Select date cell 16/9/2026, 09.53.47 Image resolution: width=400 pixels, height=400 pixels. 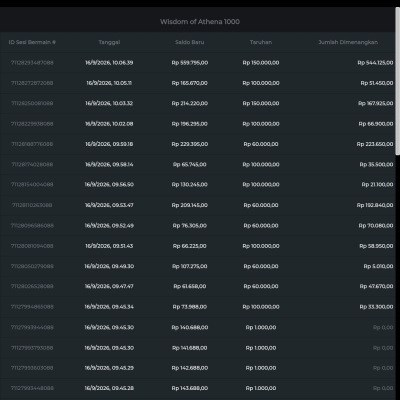tap(109, 205)
